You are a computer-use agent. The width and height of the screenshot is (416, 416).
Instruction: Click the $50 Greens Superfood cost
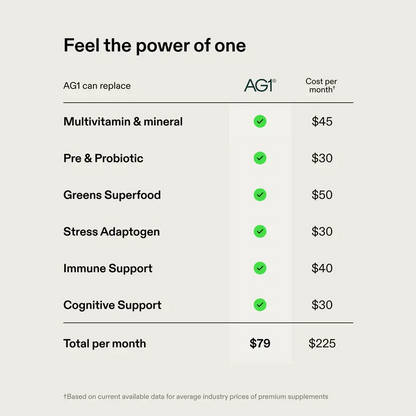(322, 195)
